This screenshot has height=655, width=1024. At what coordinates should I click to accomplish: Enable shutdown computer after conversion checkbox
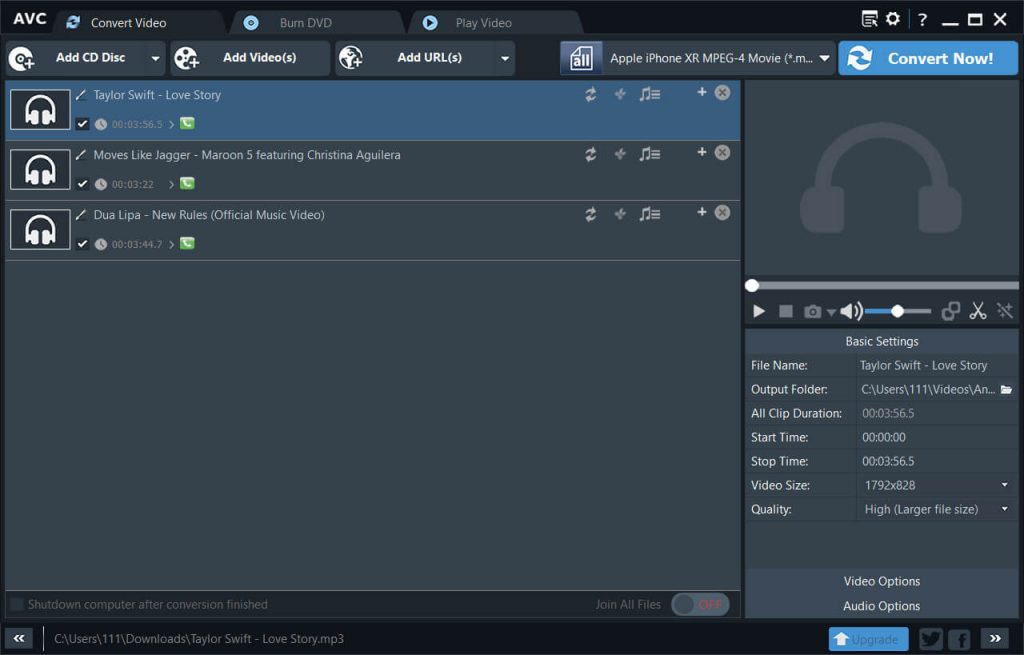pos(17,604)
